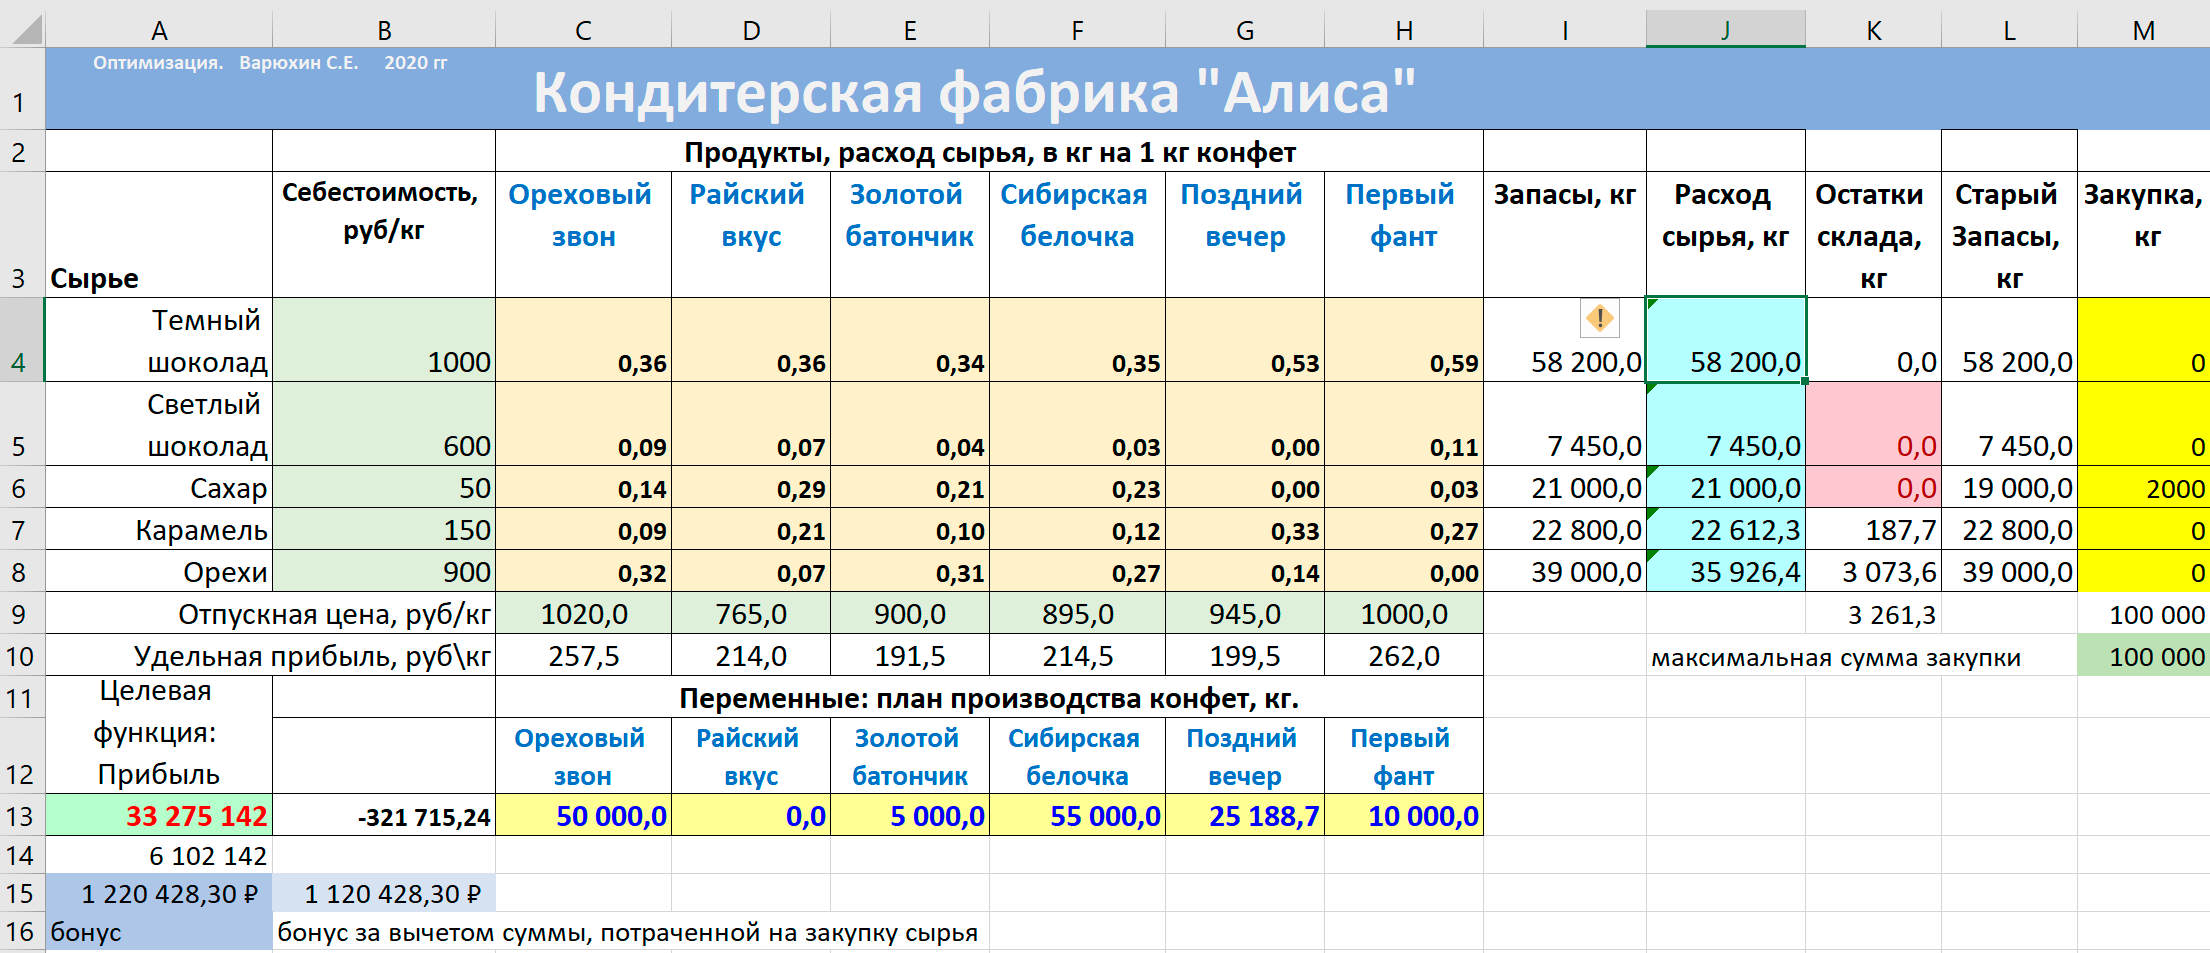Click nuts stock value 39 000,0 in column I
This screenshot has width=2210, height=953.
(x=1565, y=572)
